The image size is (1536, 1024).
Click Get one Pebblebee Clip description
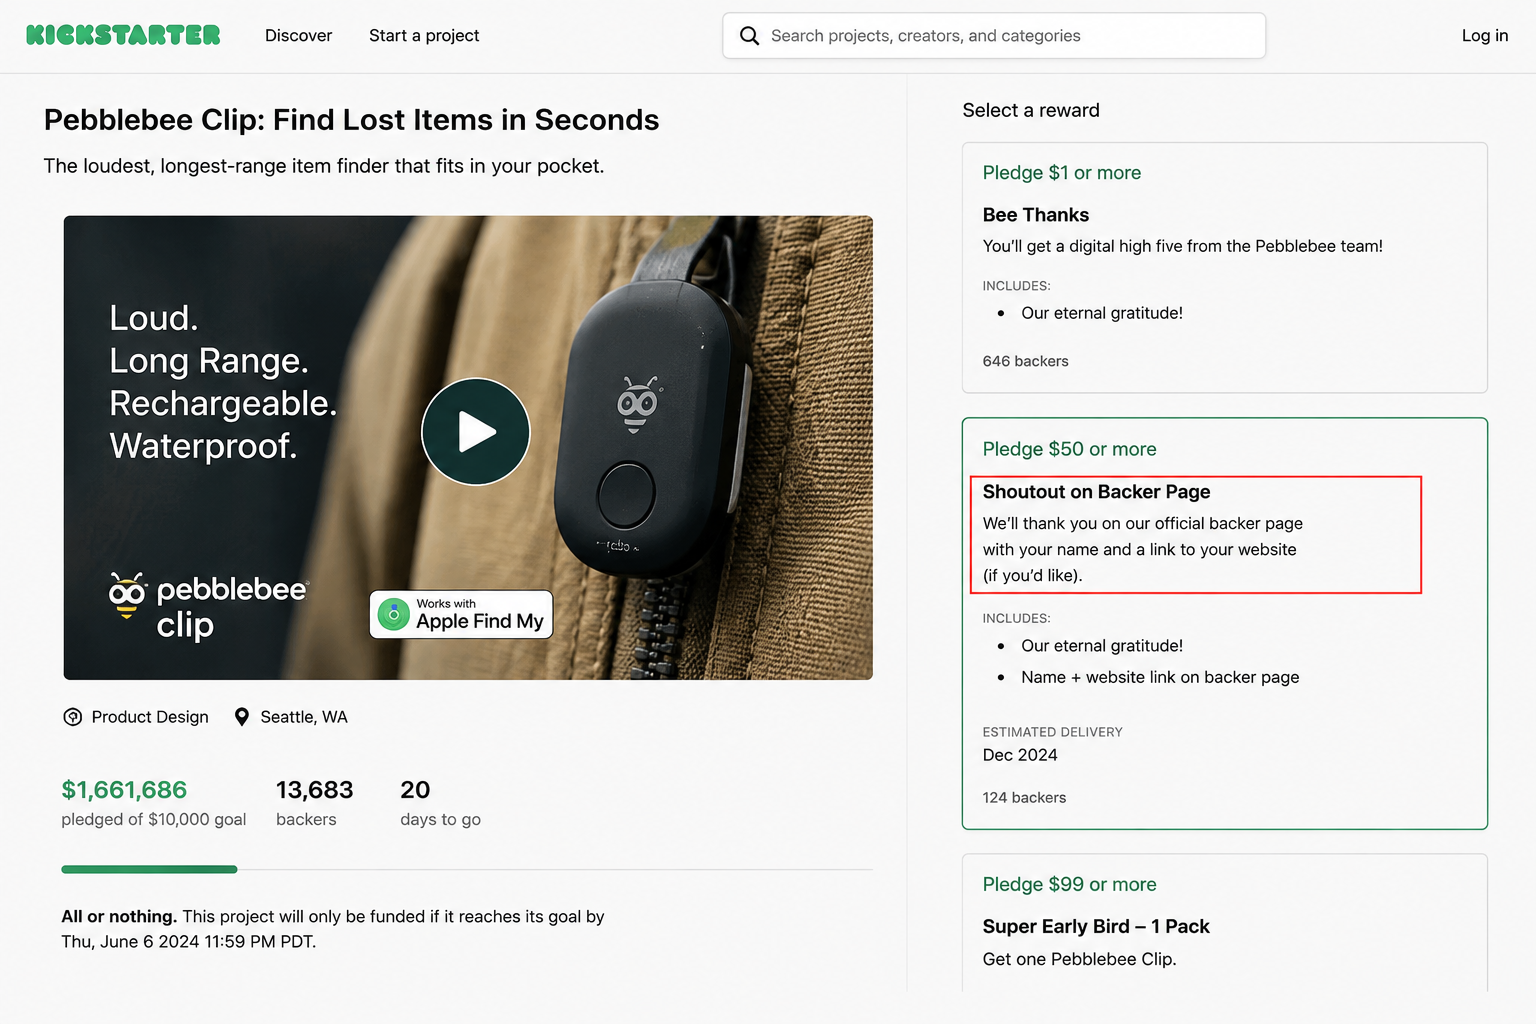pos(1079,959)
